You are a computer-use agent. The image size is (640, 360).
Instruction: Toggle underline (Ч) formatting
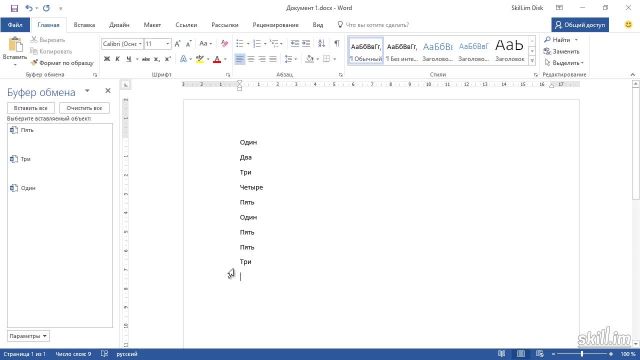tap(129, 59)
